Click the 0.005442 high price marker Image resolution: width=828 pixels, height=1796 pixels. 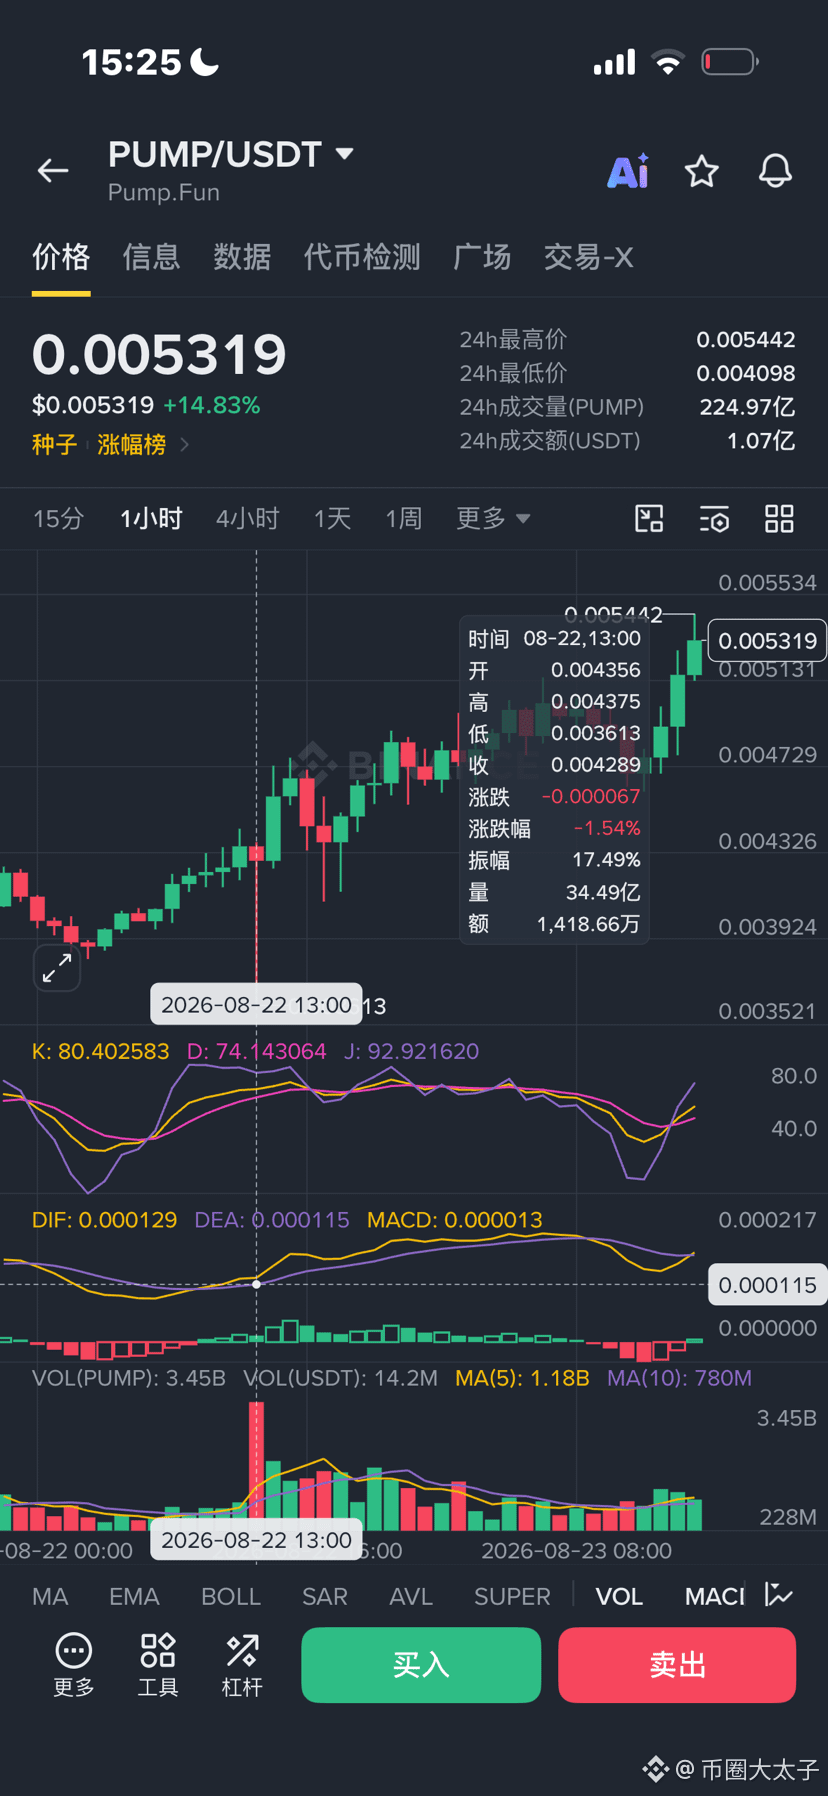(x=613, y=614)
